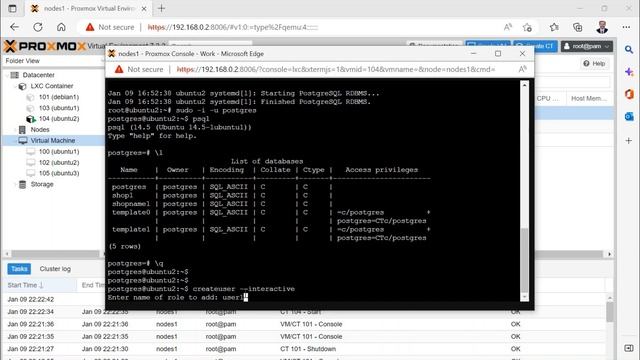Select Nodes in the resource tree
This screenshot has width=640, height=360.
pos(40,129)
